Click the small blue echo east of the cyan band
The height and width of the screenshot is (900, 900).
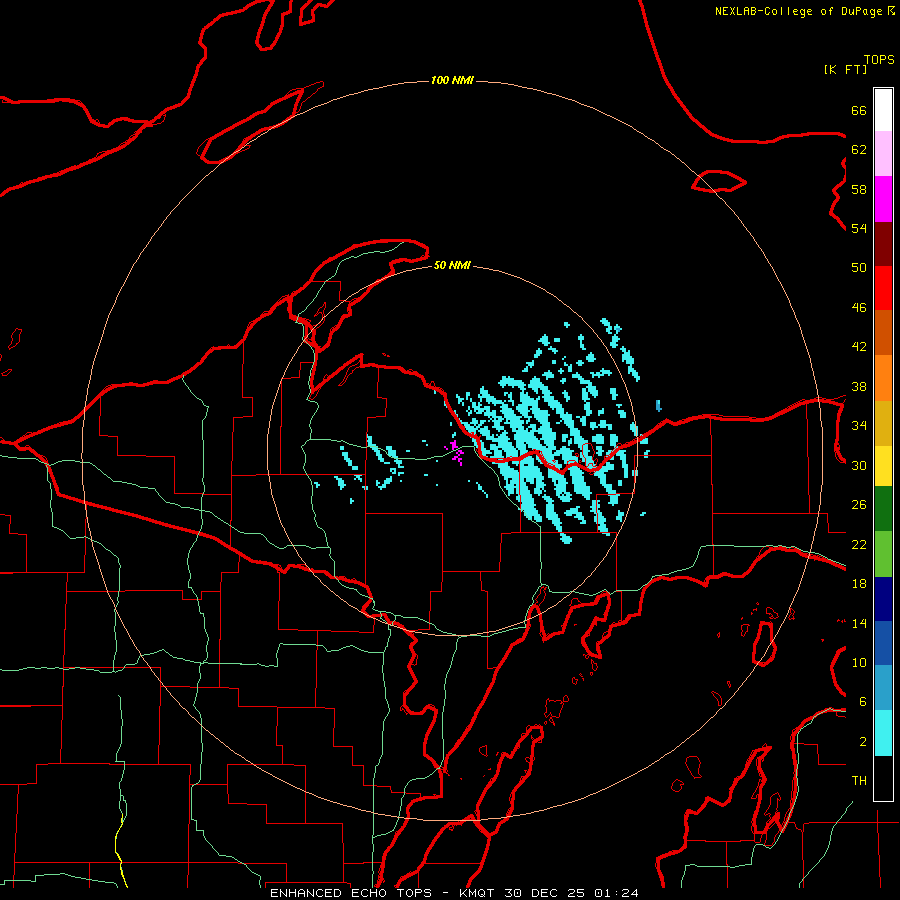pyautogui.click(x=658, y=405)
